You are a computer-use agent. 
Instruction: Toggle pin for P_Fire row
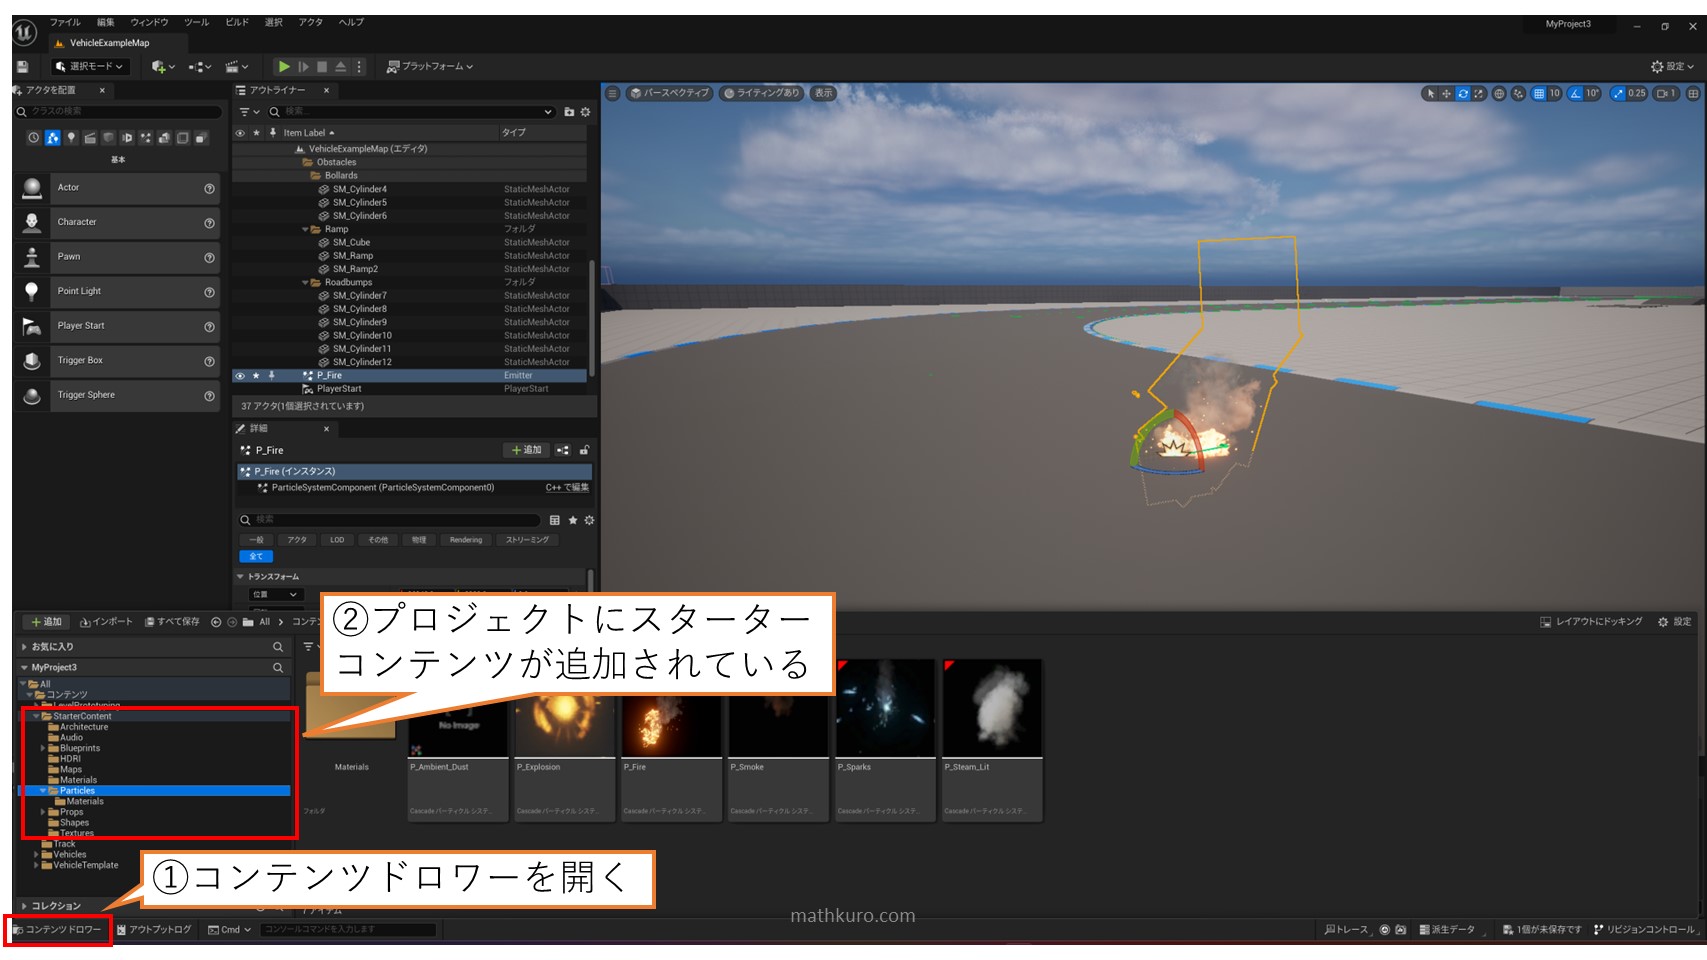click(x=271, y=376)
